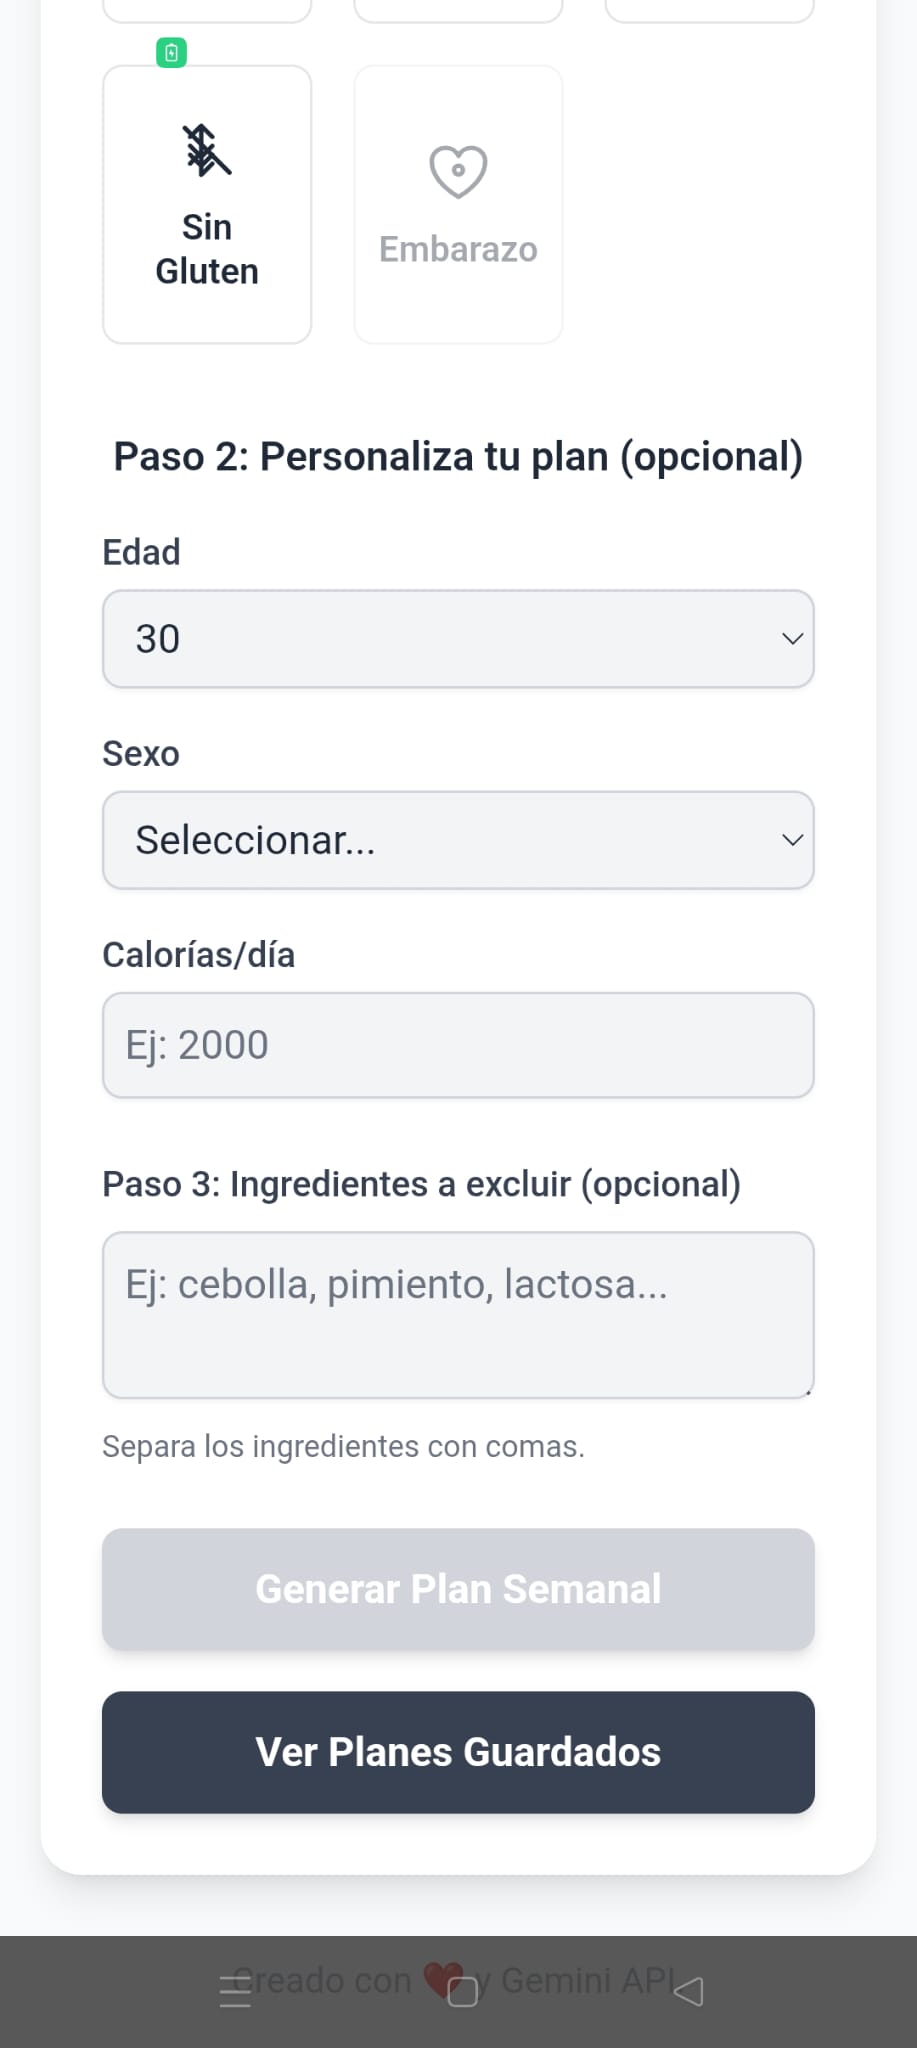The height and width of the screenshot is (2048, 917).
Task: Click the red heart in footer
Action: pos(439,1978)
